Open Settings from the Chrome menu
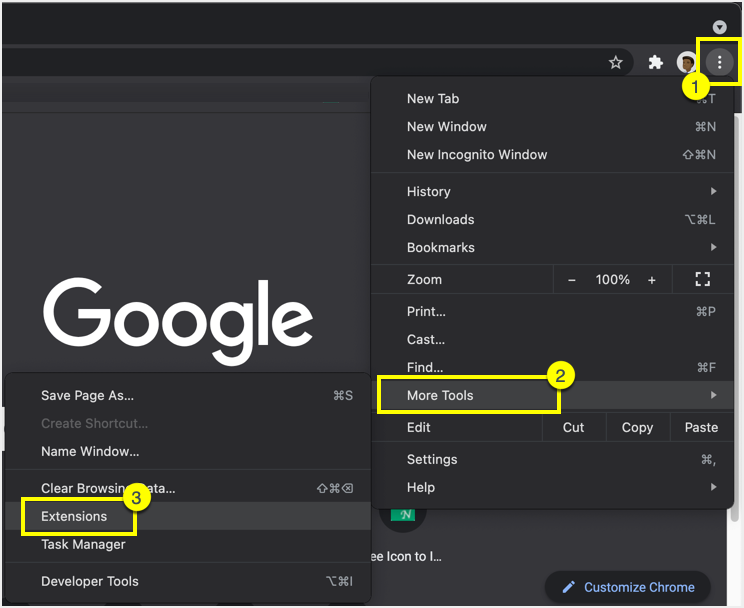 [x=432, y=459]
